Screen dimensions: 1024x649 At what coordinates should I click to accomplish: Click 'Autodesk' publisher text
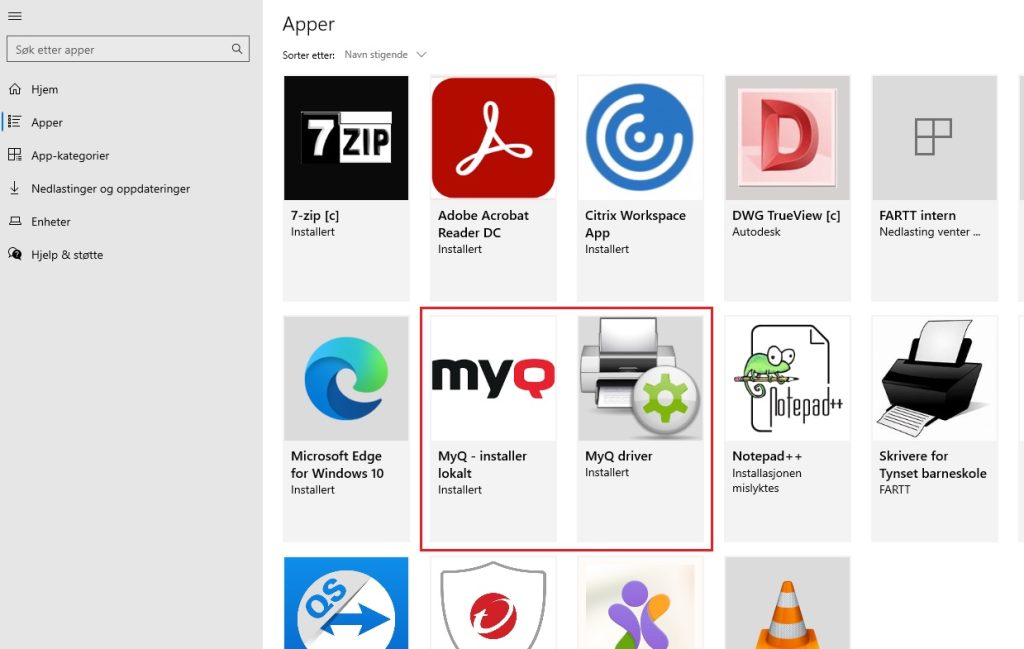tap(756, 232)
